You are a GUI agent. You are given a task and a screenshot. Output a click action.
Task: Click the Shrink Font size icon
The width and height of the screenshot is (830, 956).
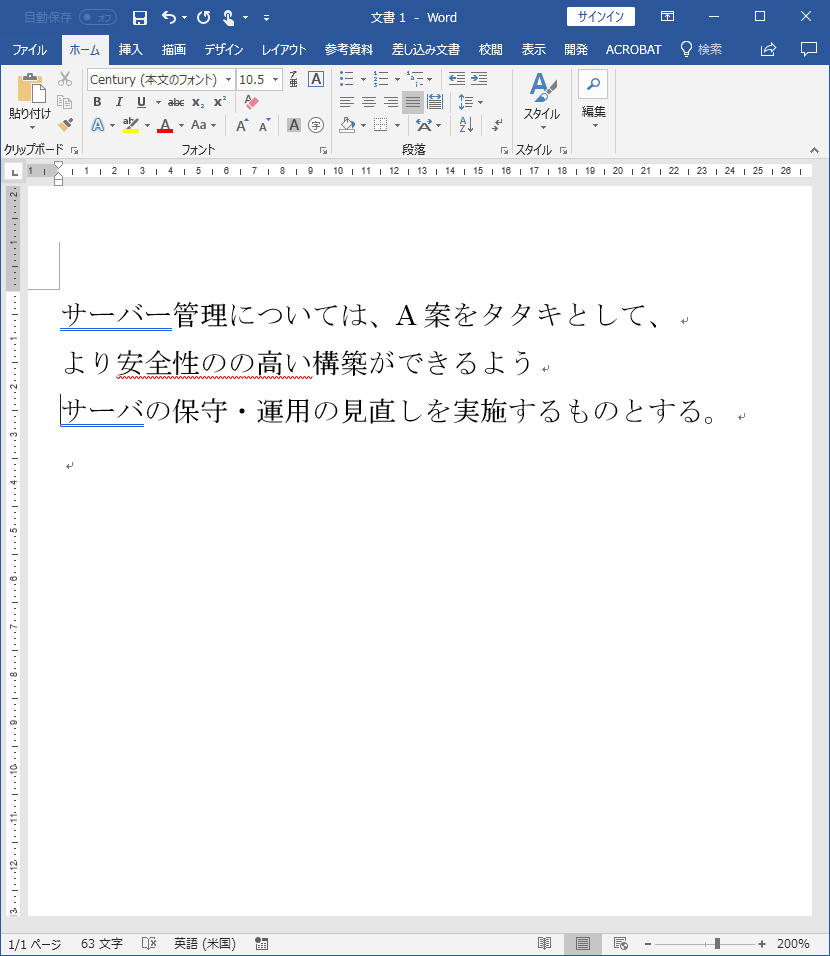point(265,125)
